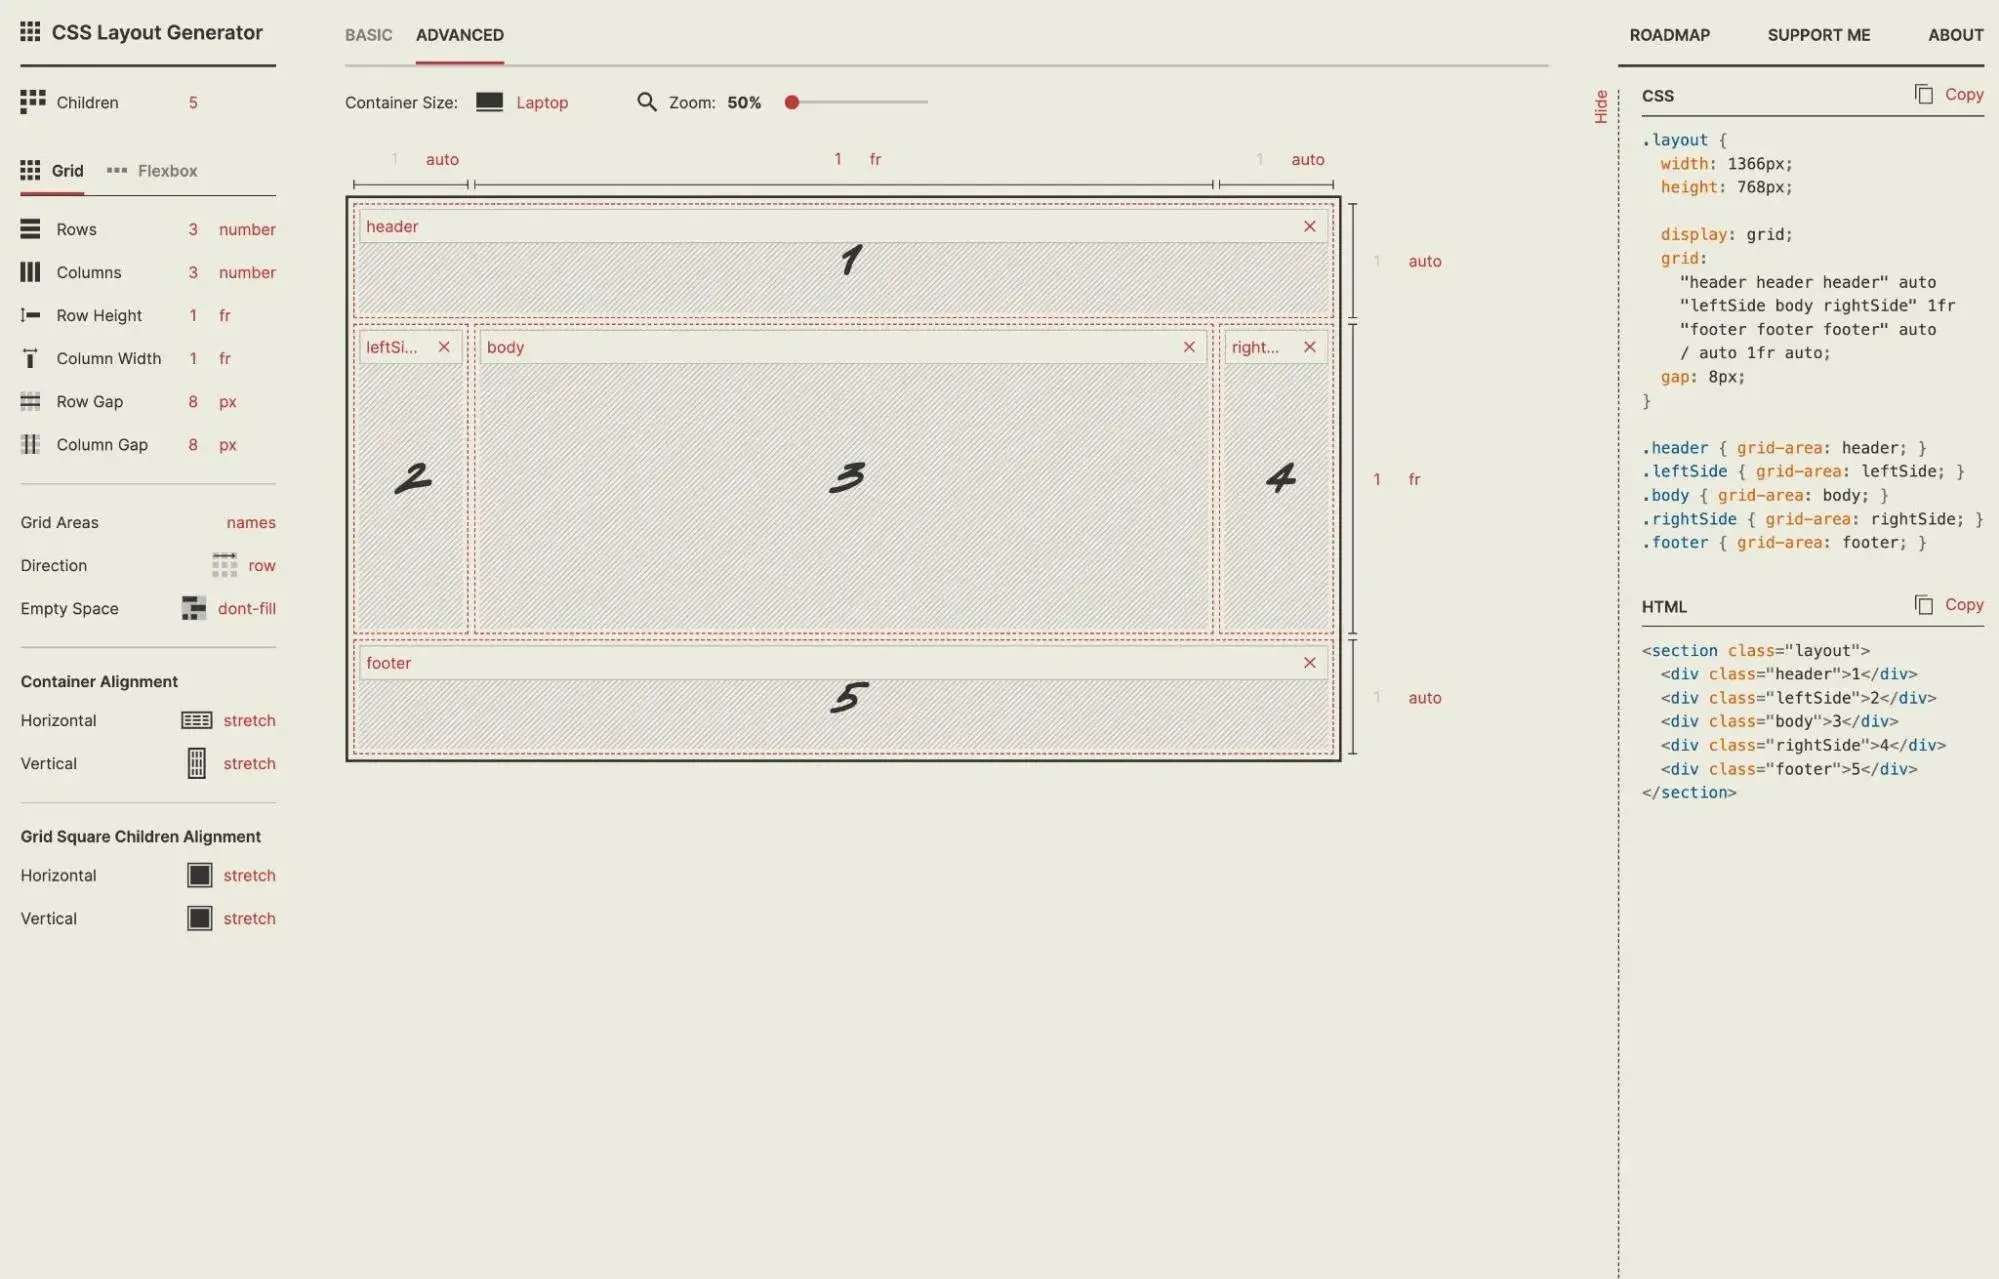Click the Column Gap icon

pyautogui.click(x=30, y=444)
